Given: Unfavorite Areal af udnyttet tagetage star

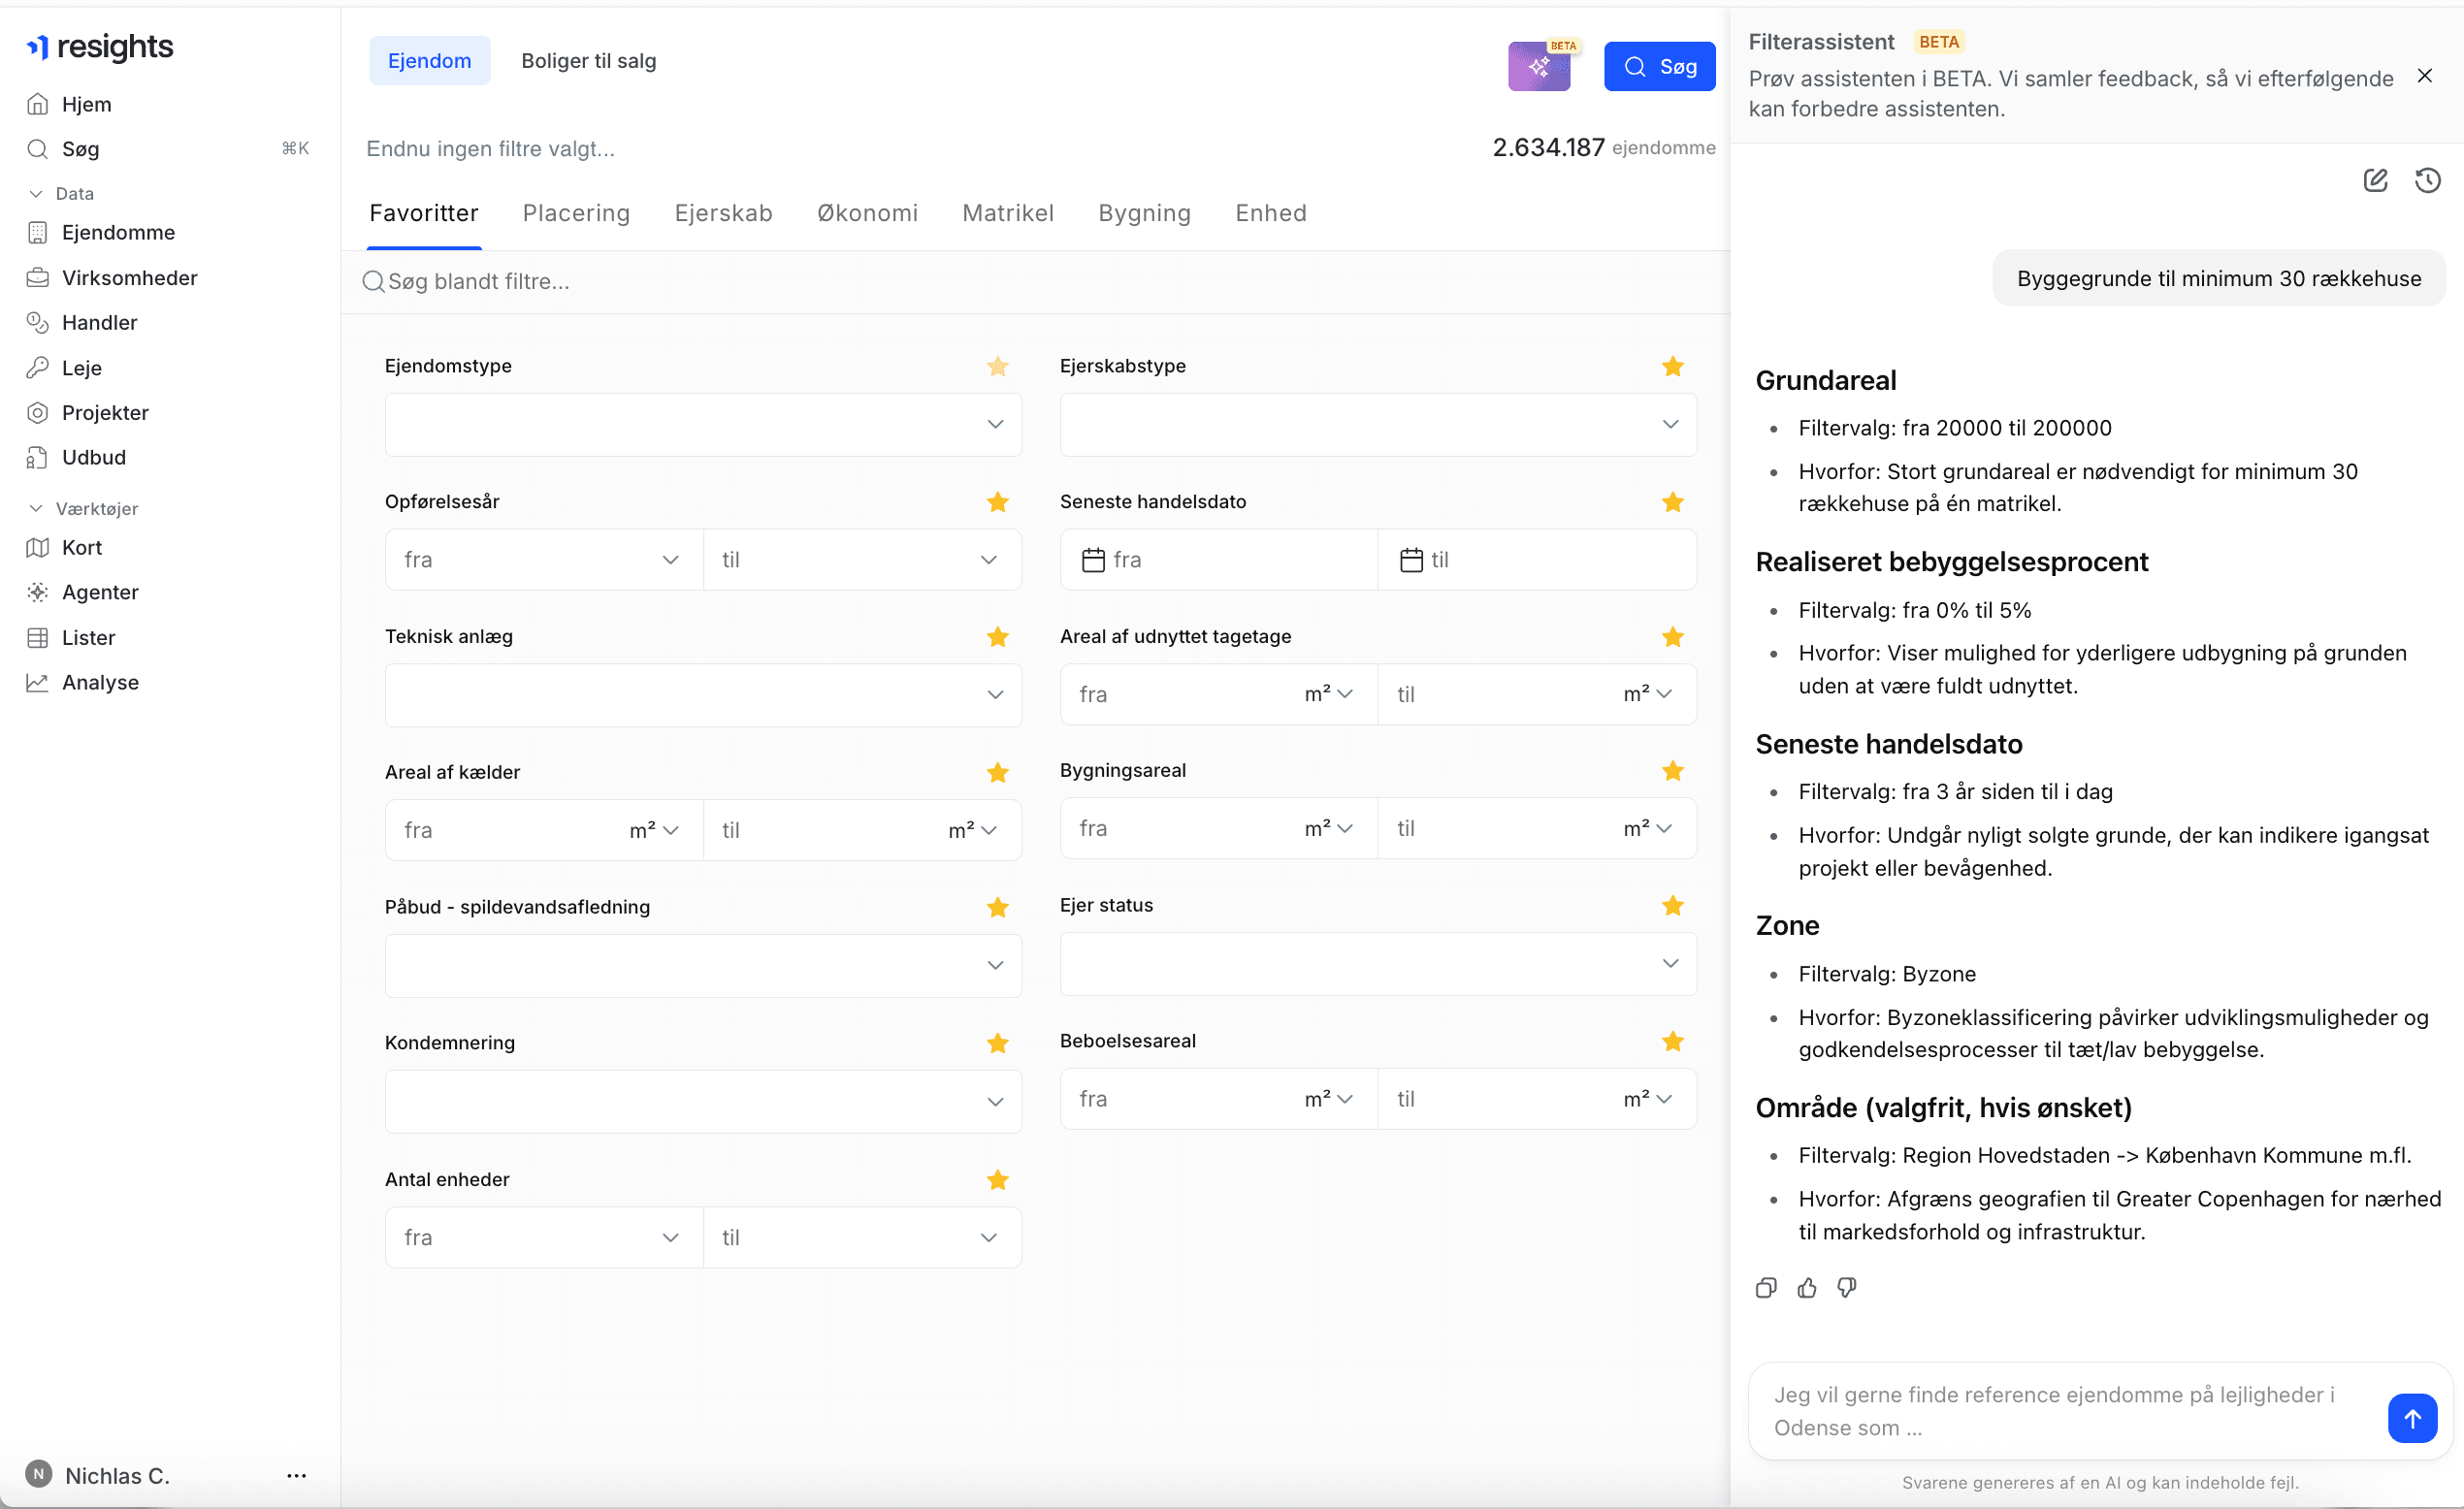Looking at the screenshot, I should pyautogui.click(x=1673, y=637).
